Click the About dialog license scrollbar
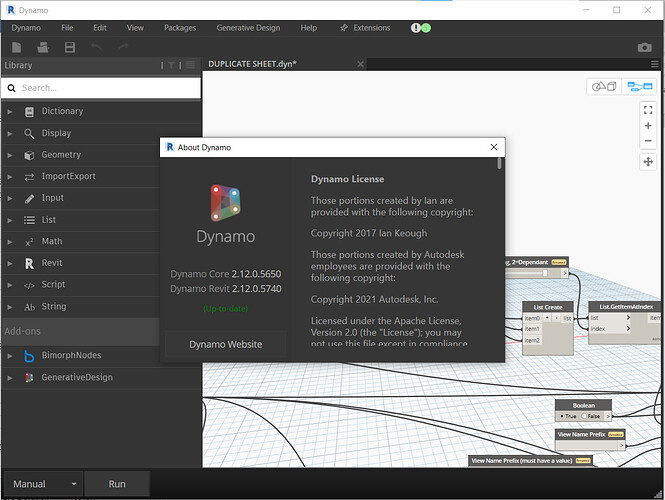 (x=500, y=163)
